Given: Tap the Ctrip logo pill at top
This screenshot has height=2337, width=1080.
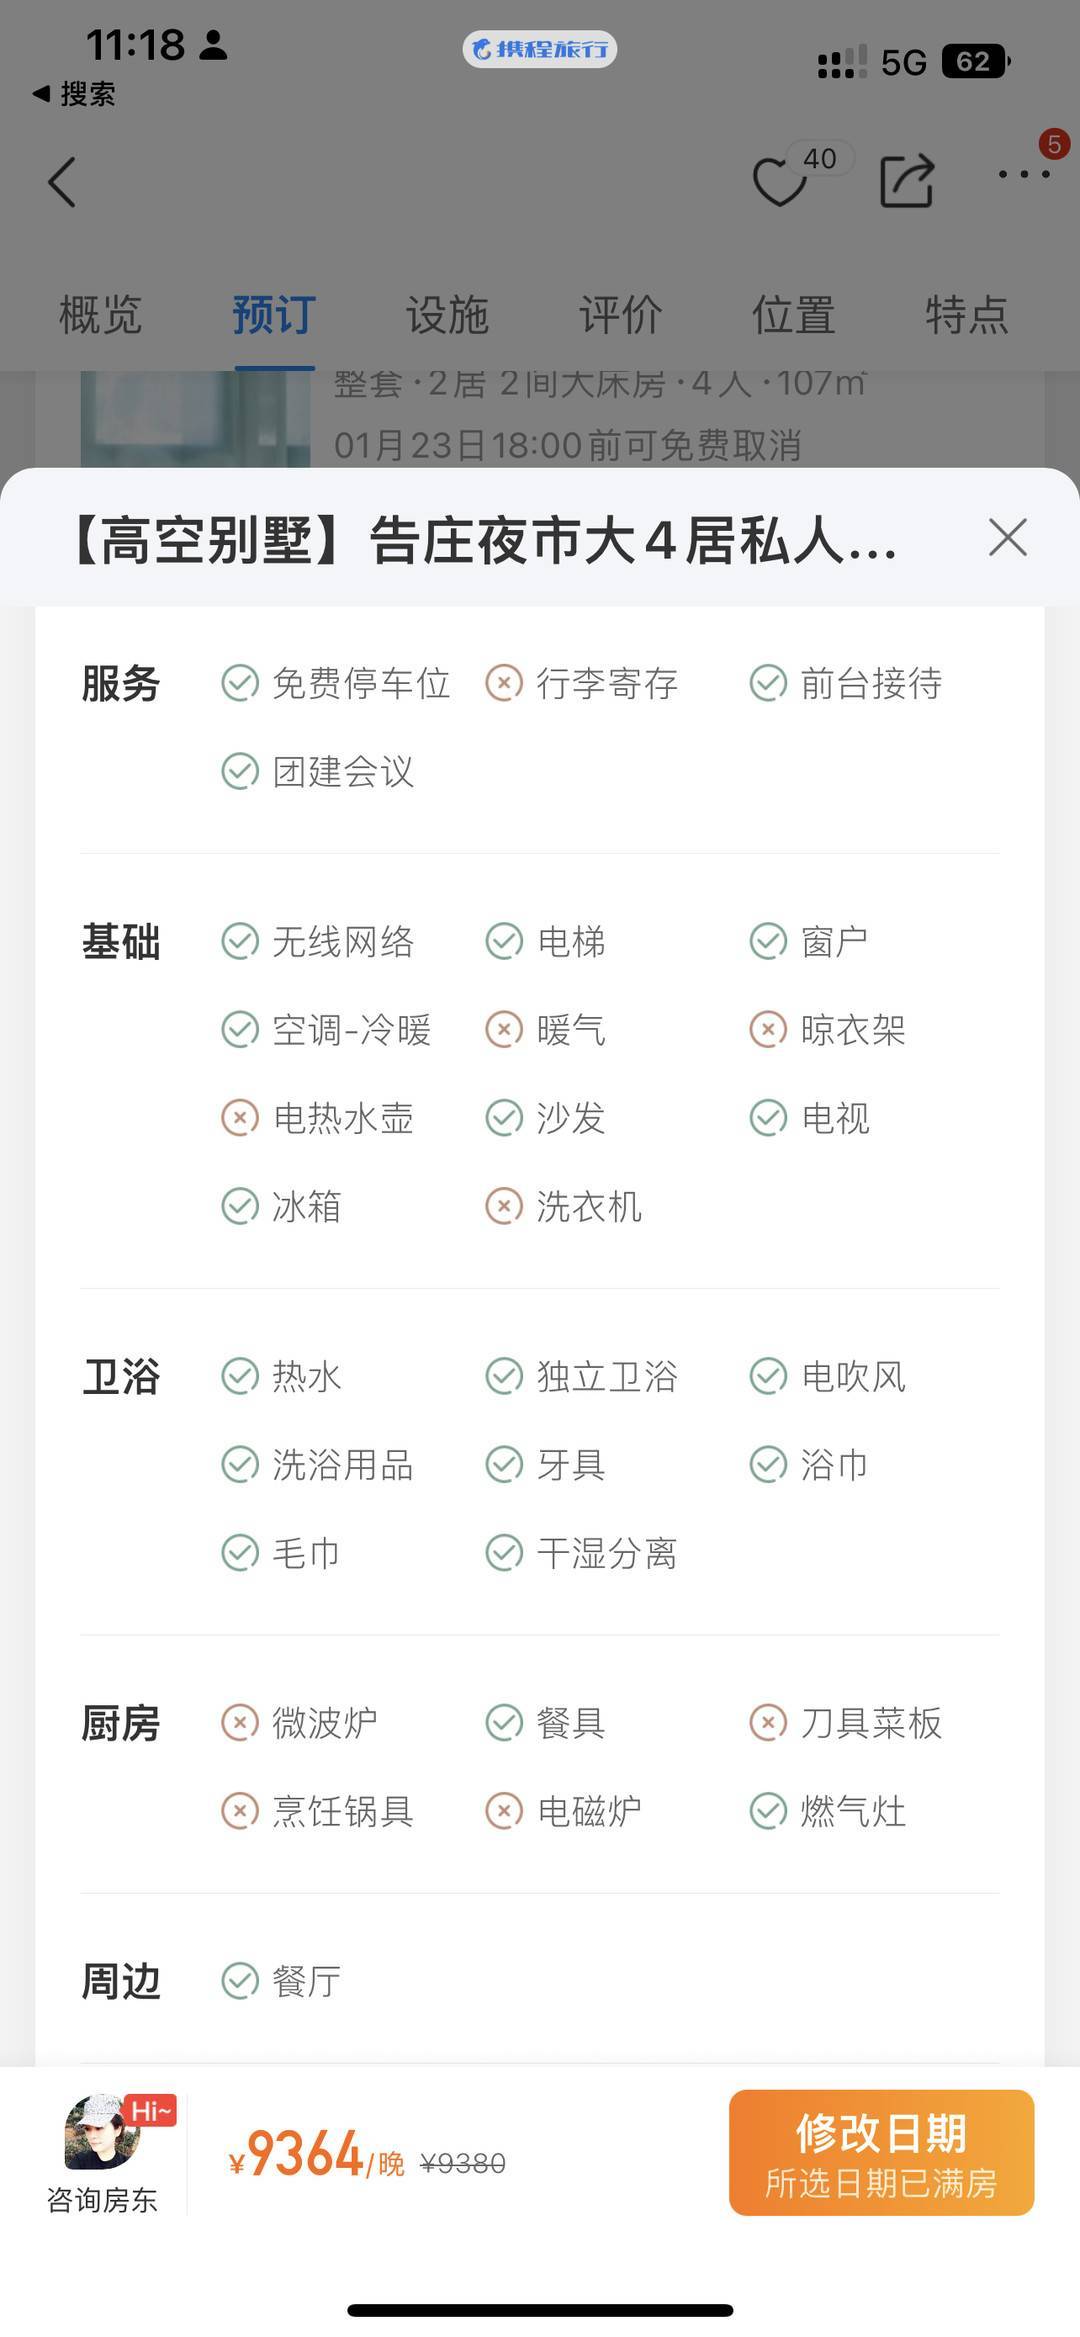Looking at the screenshot, I should pos(539,49).
